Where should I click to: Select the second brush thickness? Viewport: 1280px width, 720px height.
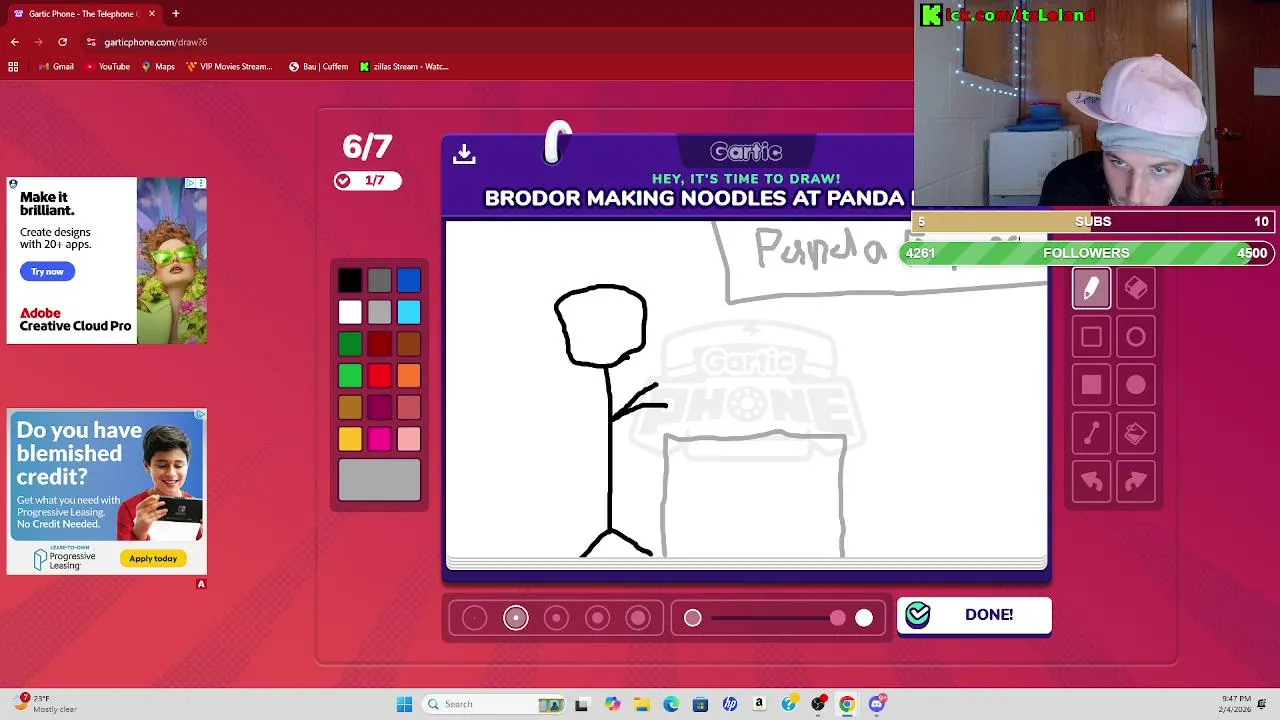(515, 618)
